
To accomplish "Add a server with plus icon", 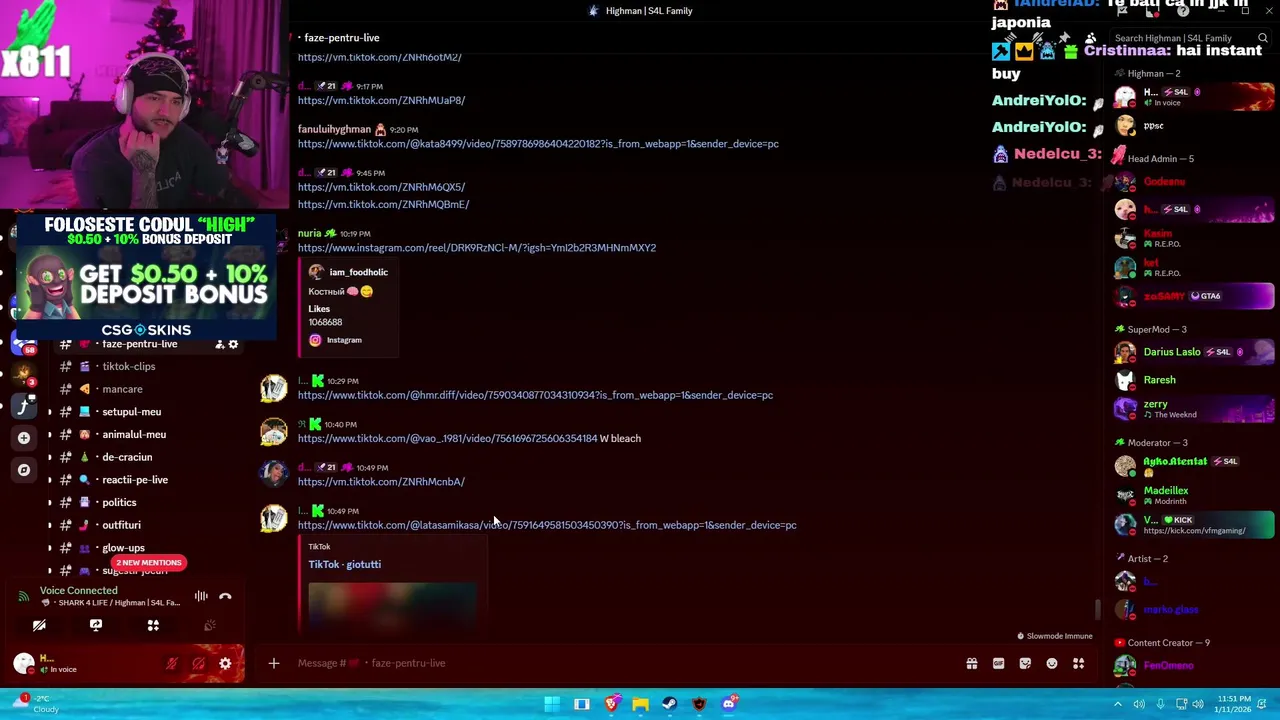I will pos(24,437).
